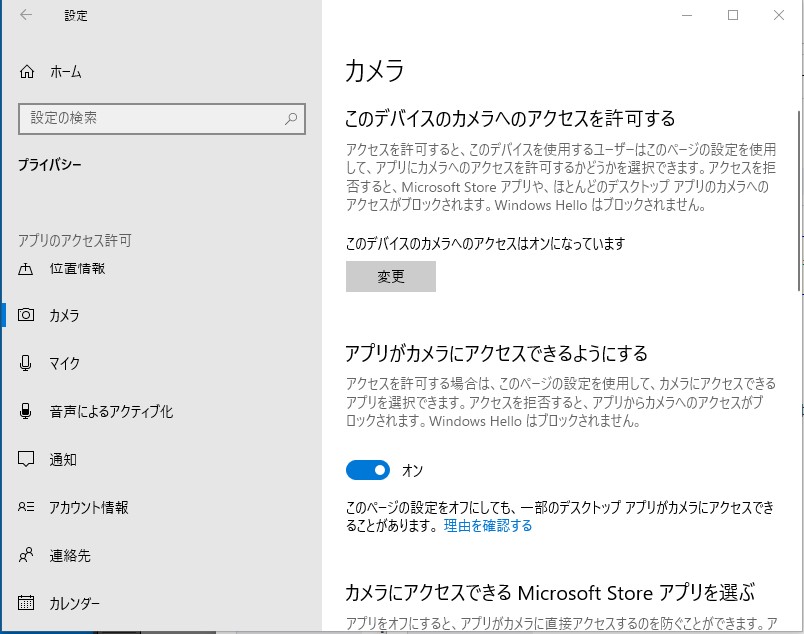The image size is (804, 634).
Task: Click heading このデバイスのカメラへのアクセスを許可する
Action: coord(510,118)
